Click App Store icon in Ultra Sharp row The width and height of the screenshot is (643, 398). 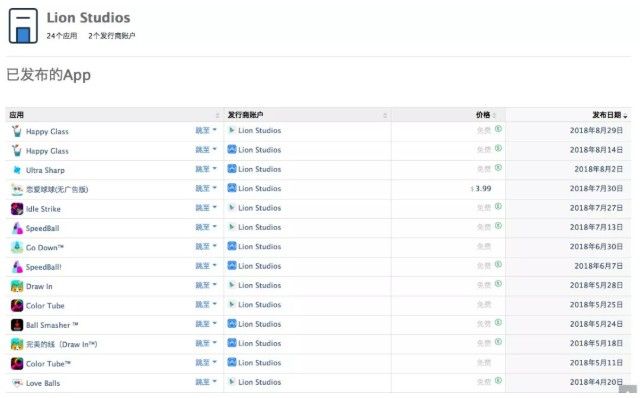tap(232, 168)
